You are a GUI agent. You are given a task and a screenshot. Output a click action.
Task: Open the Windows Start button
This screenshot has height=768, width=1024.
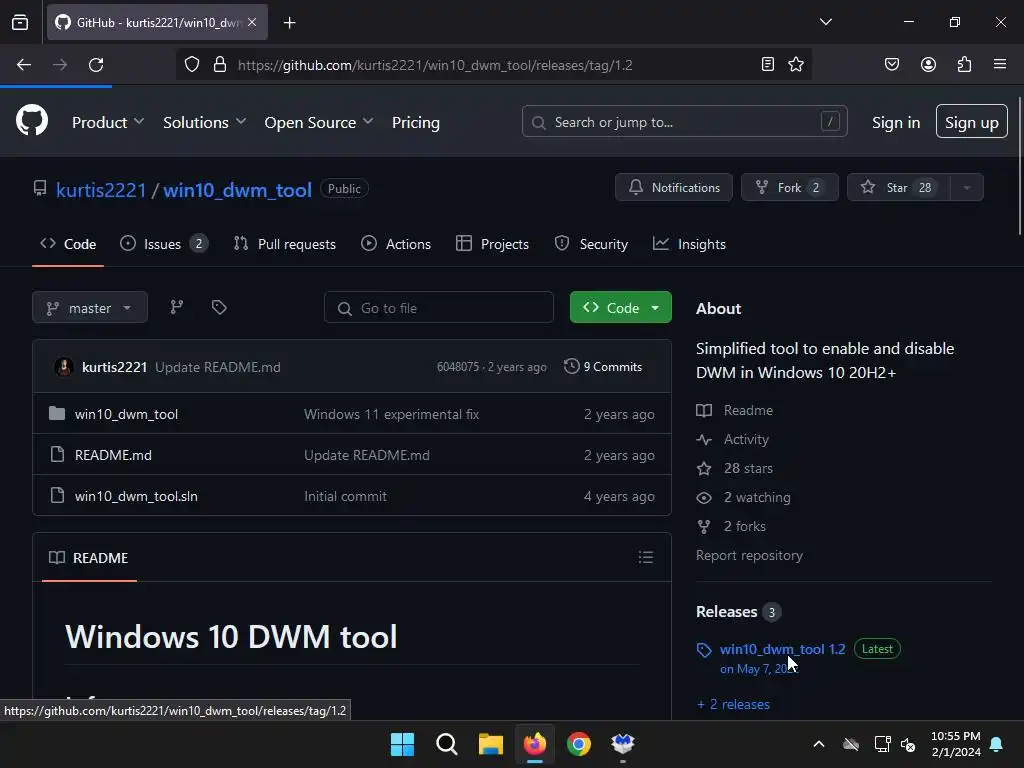[x=402, y=744]
